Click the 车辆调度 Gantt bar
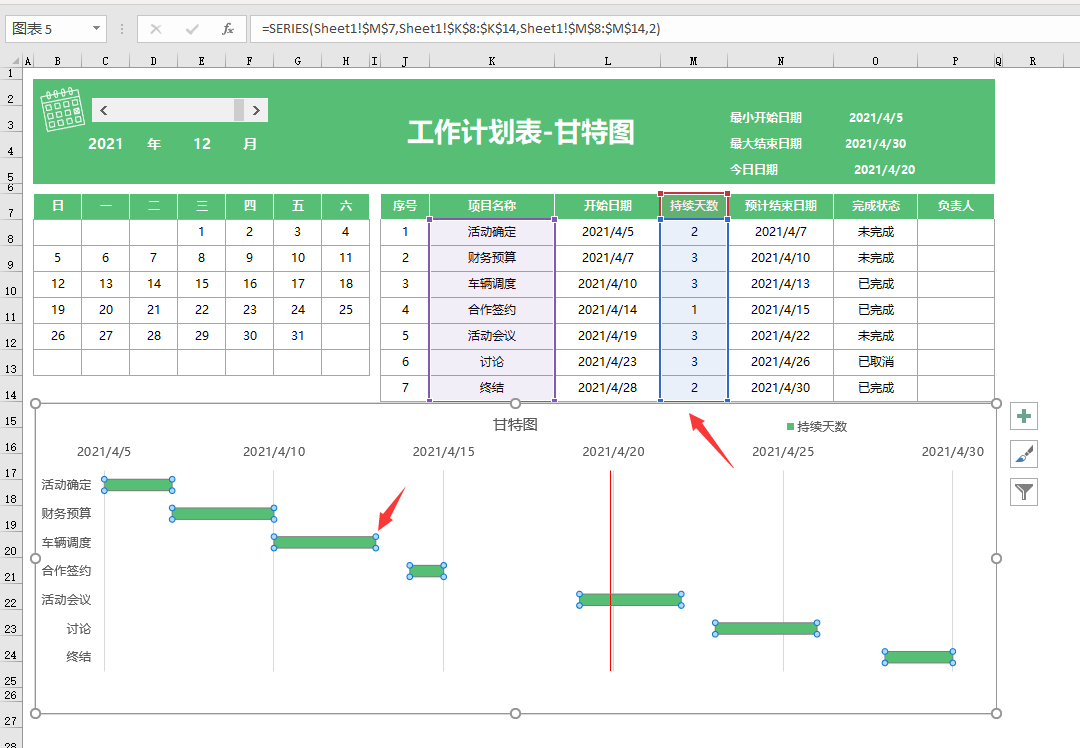 point(324,543)
